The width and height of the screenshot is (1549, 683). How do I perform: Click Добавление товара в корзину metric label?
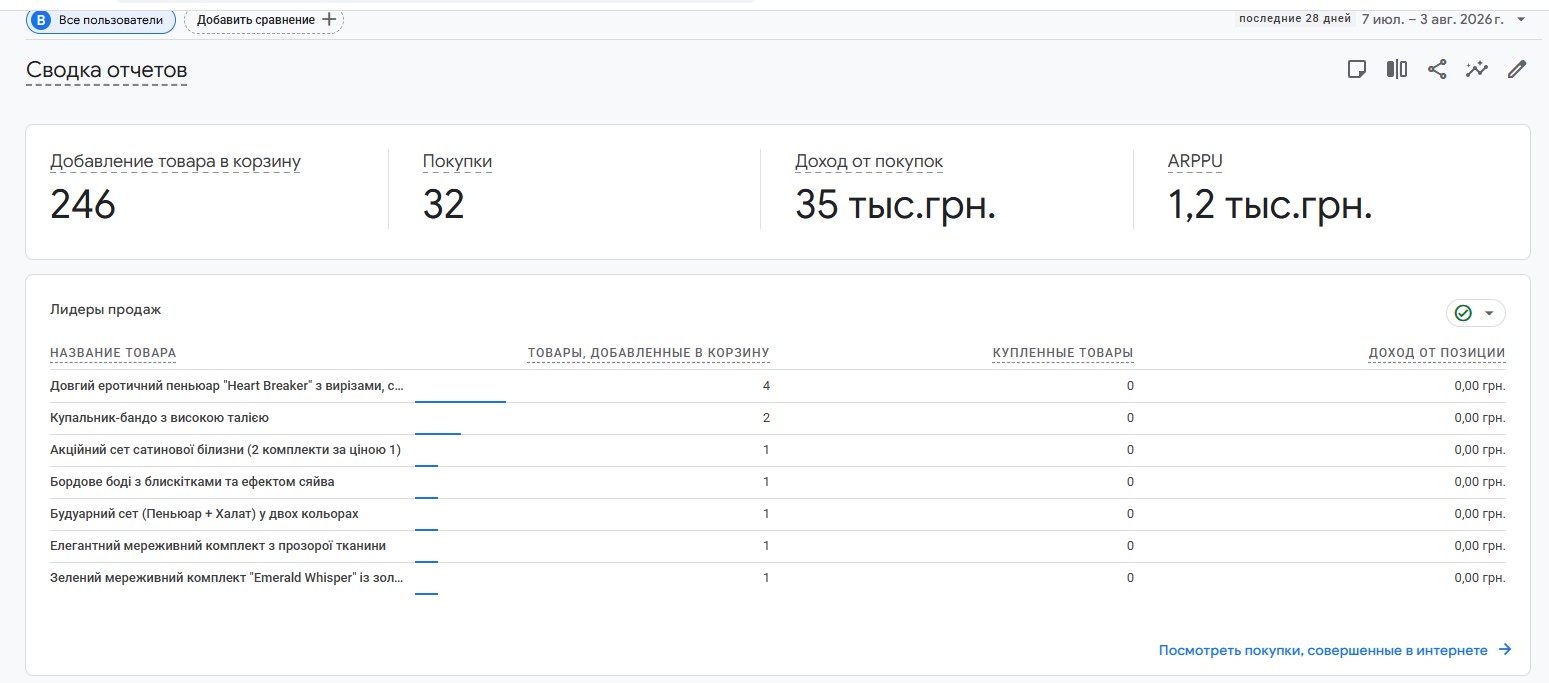point(175,161)
